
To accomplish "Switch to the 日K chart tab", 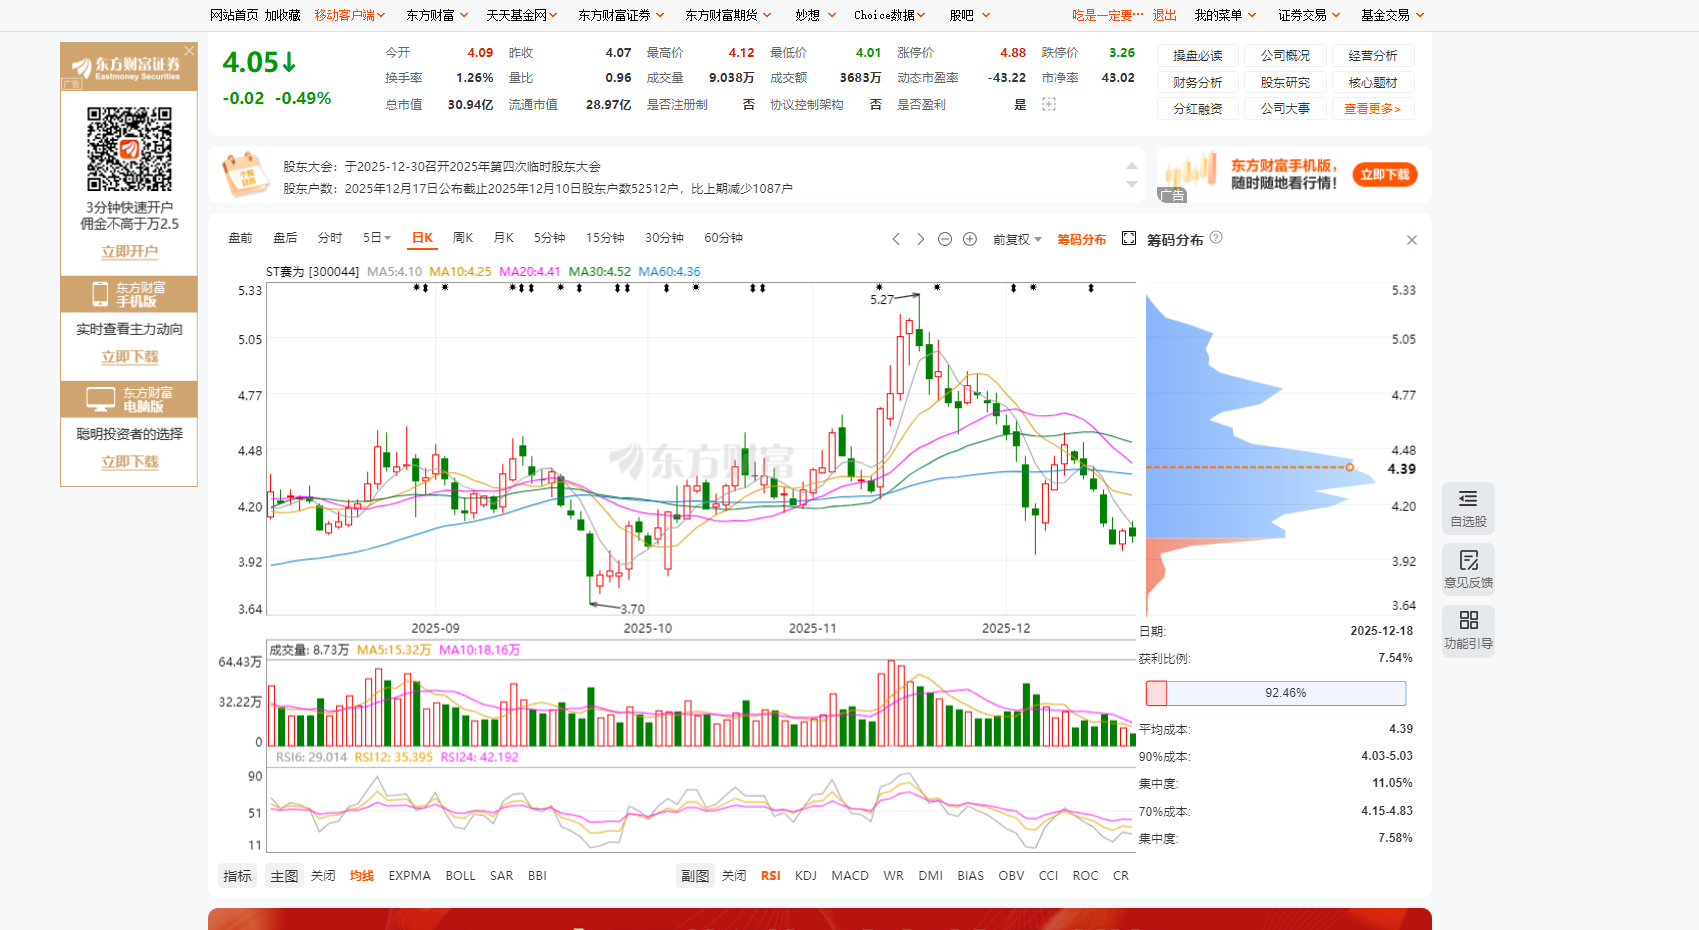I will pos(422,238).
